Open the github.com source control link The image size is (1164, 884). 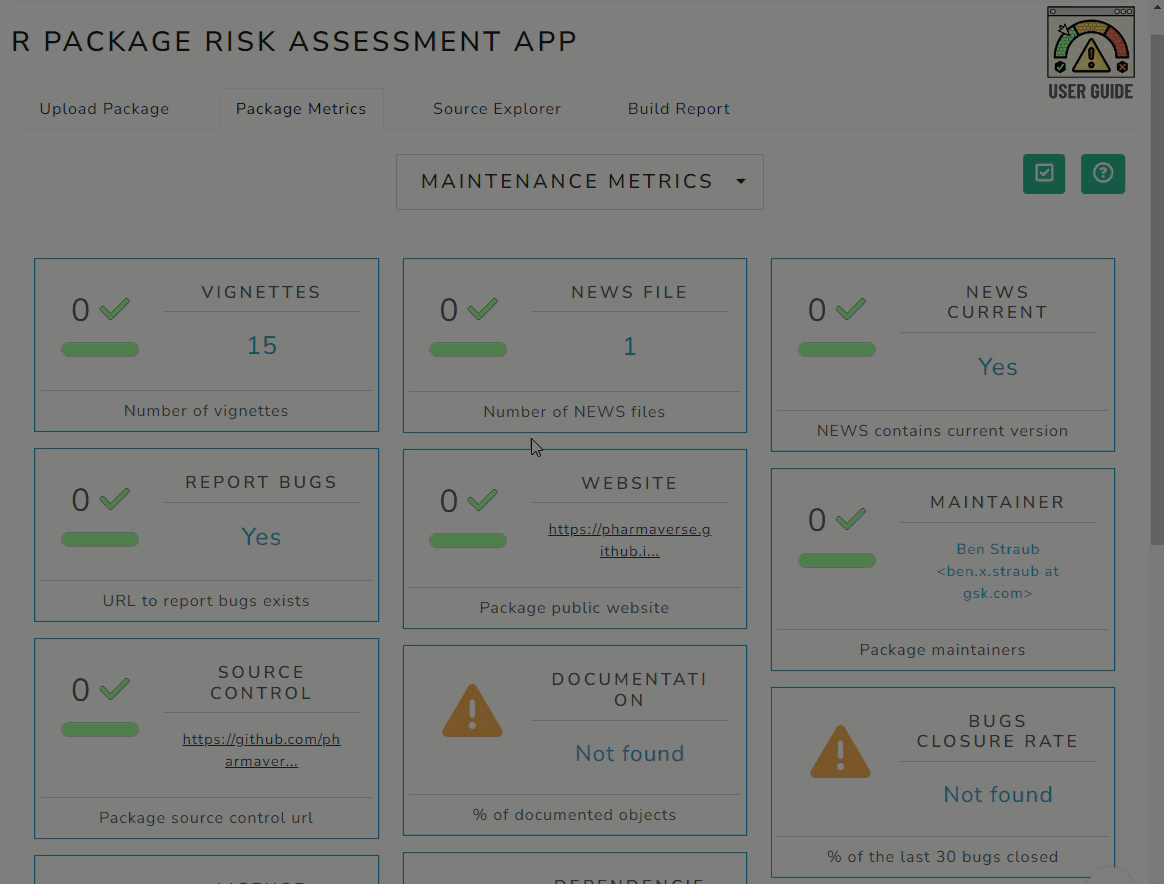tap(261, 750)
